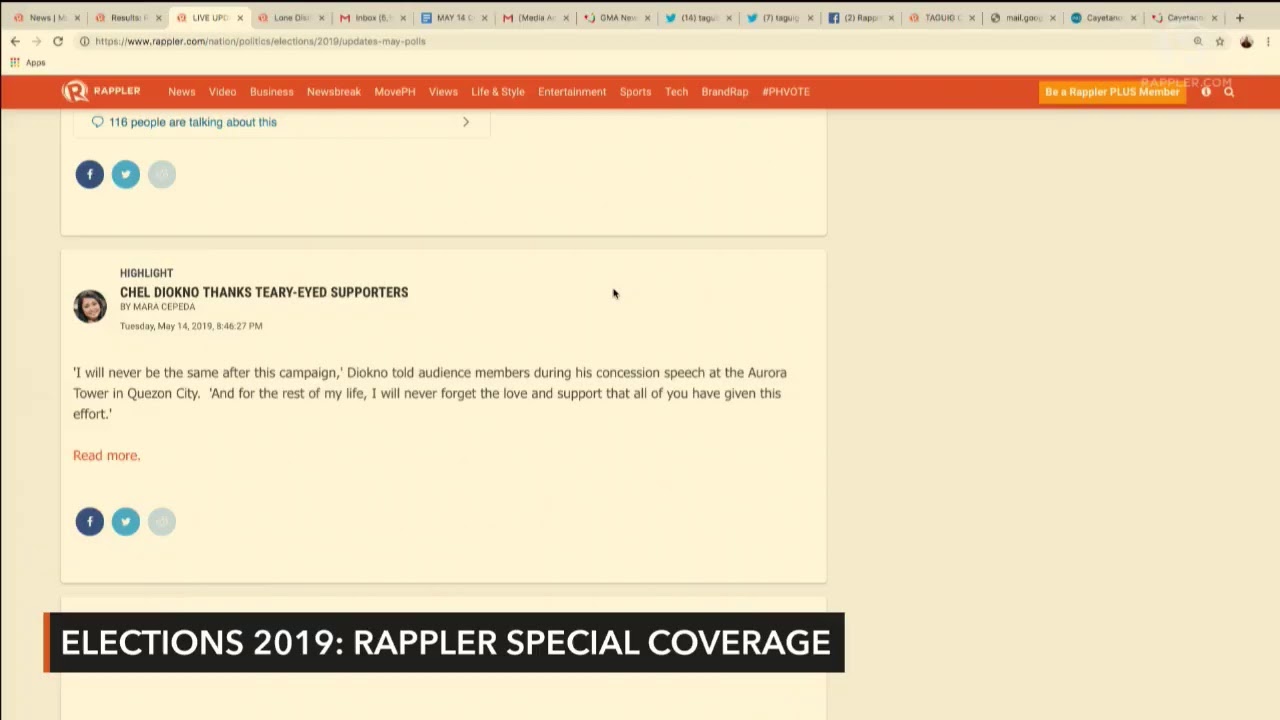Open the Life & Style section
The image size is (1280, 720).
498,92
